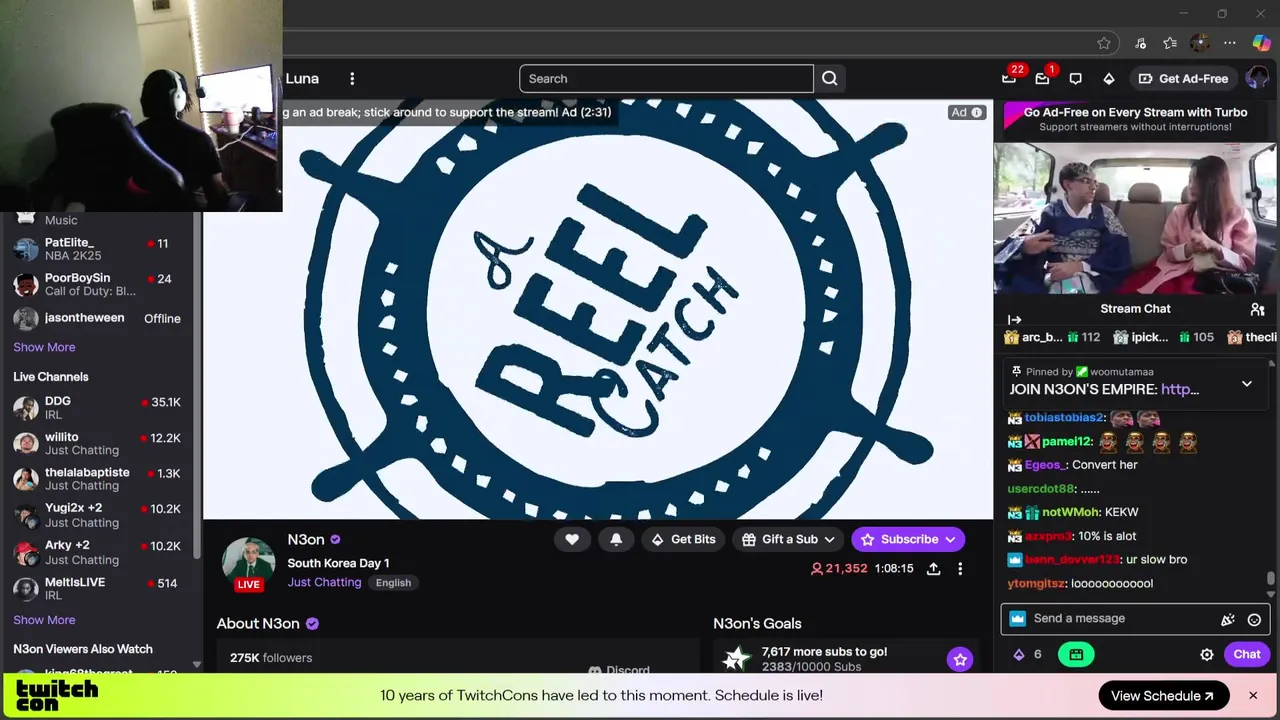Viewport: 1280px width, 720px height.
Task: Open the Copilot icon in browser
Action: pyautogui.click(x=1261, y=43)
